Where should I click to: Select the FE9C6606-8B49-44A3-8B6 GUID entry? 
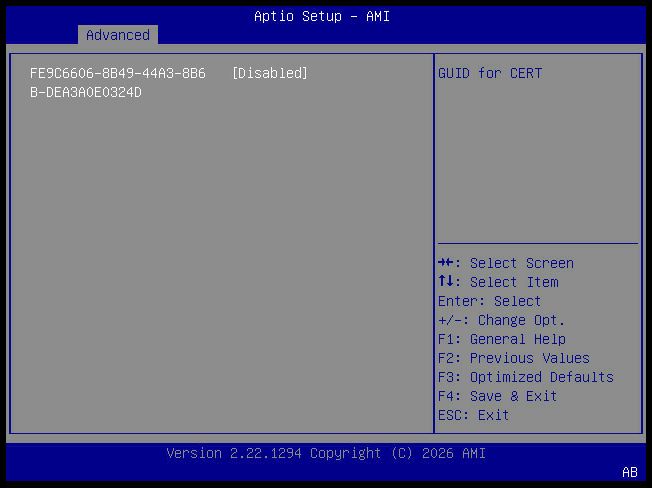pos(118,73)
